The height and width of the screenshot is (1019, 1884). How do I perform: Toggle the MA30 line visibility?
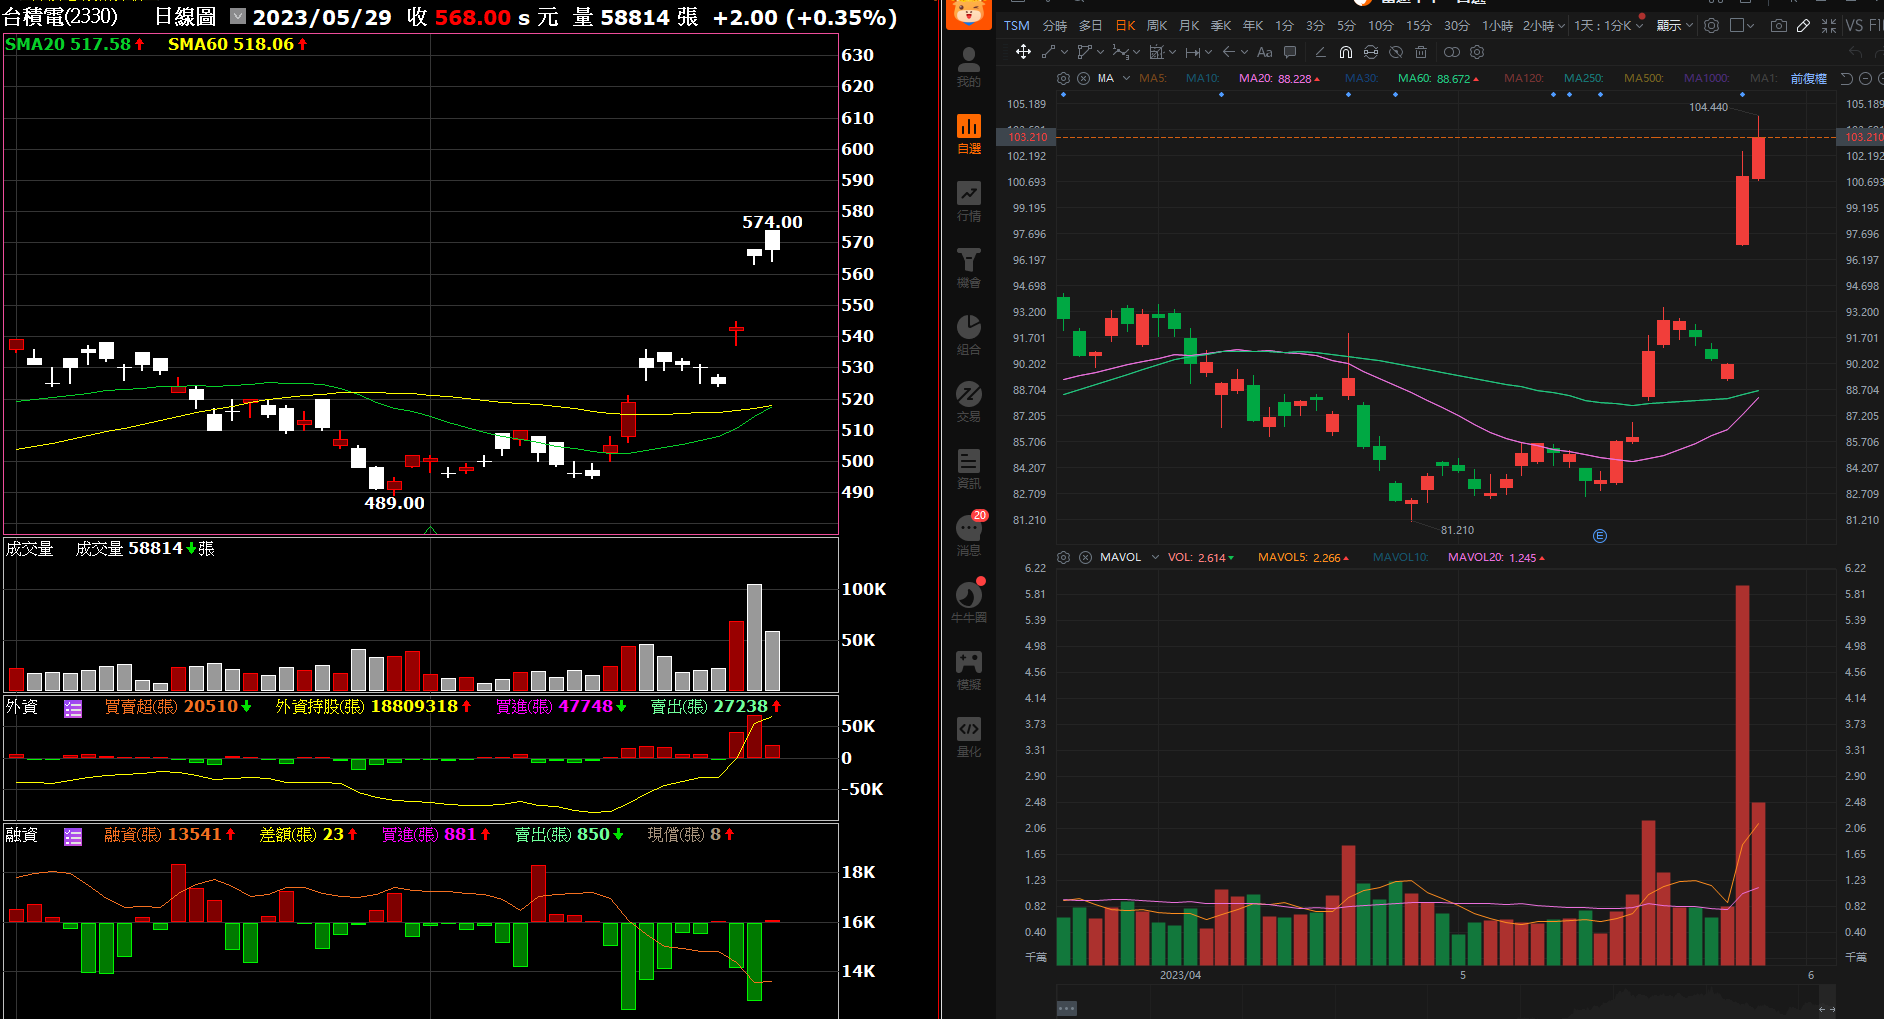[x=1361, y=78]
